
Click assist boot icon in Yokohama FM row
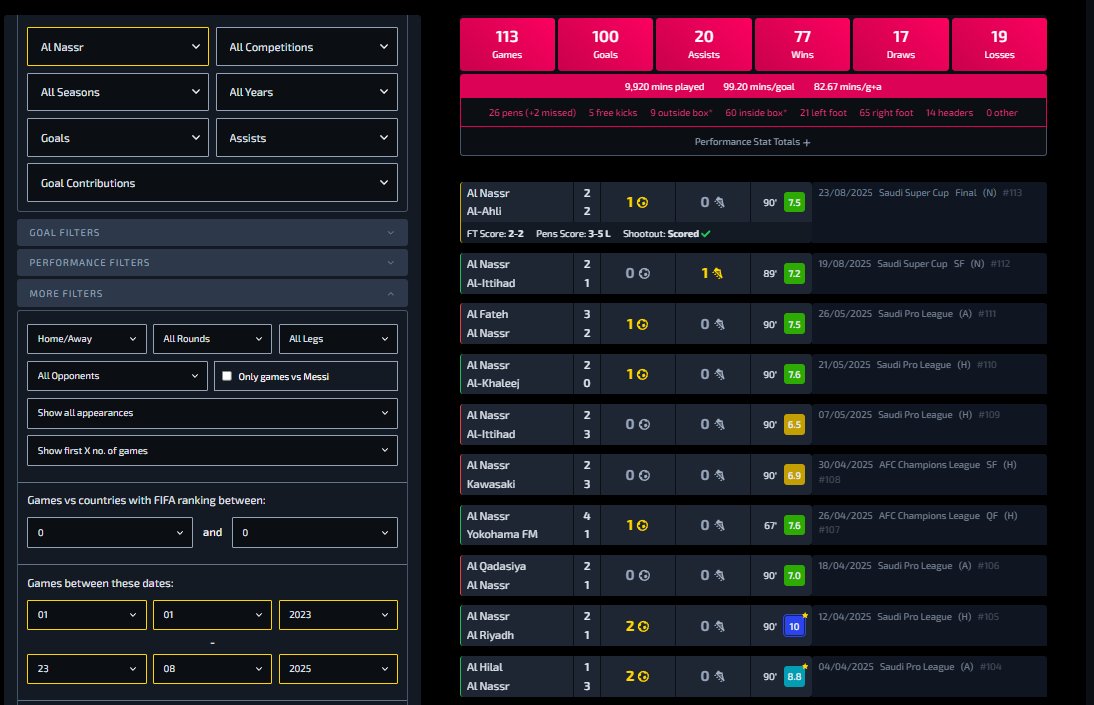tap(719, 526)
